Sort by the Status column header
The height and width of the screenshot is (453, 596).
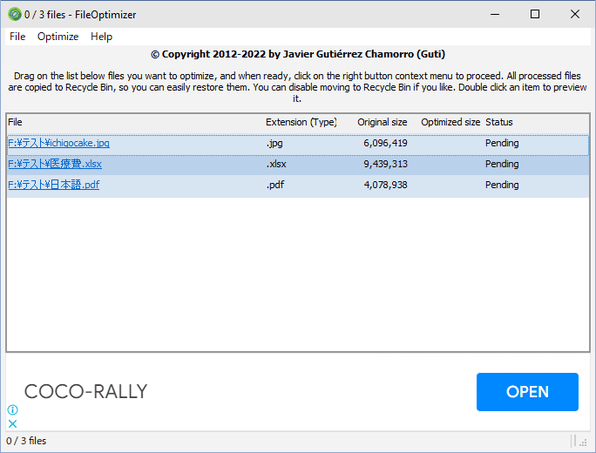point(499,122)
